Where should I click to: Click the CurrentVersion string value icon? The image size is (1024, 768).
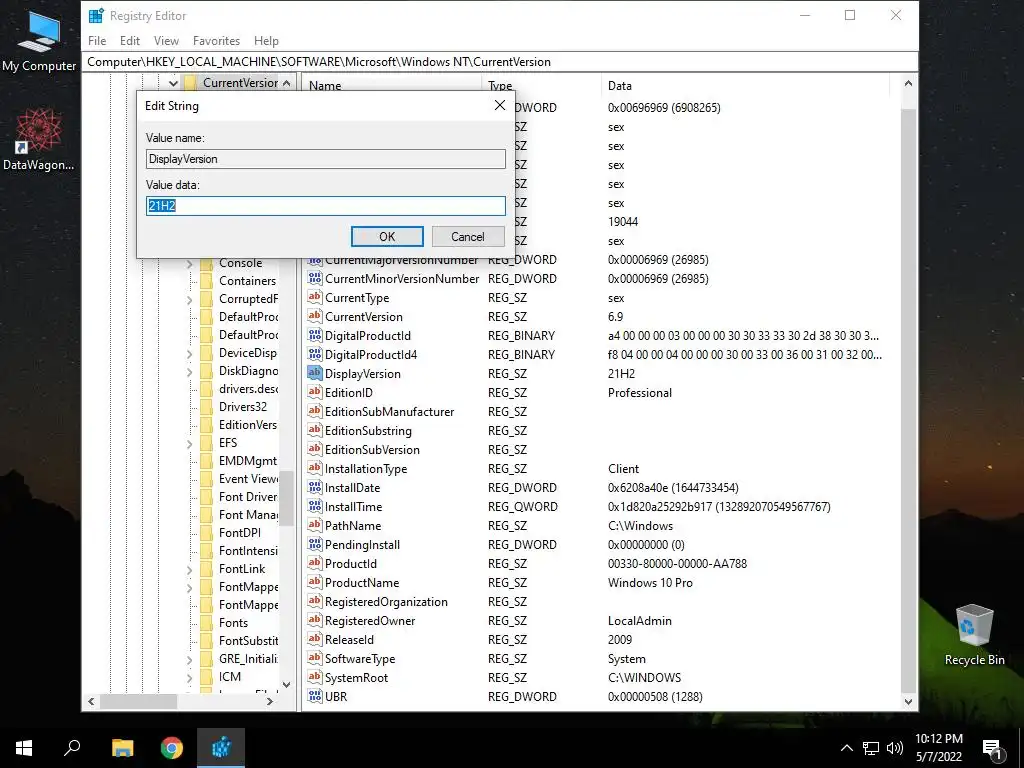tap(315, 316)
